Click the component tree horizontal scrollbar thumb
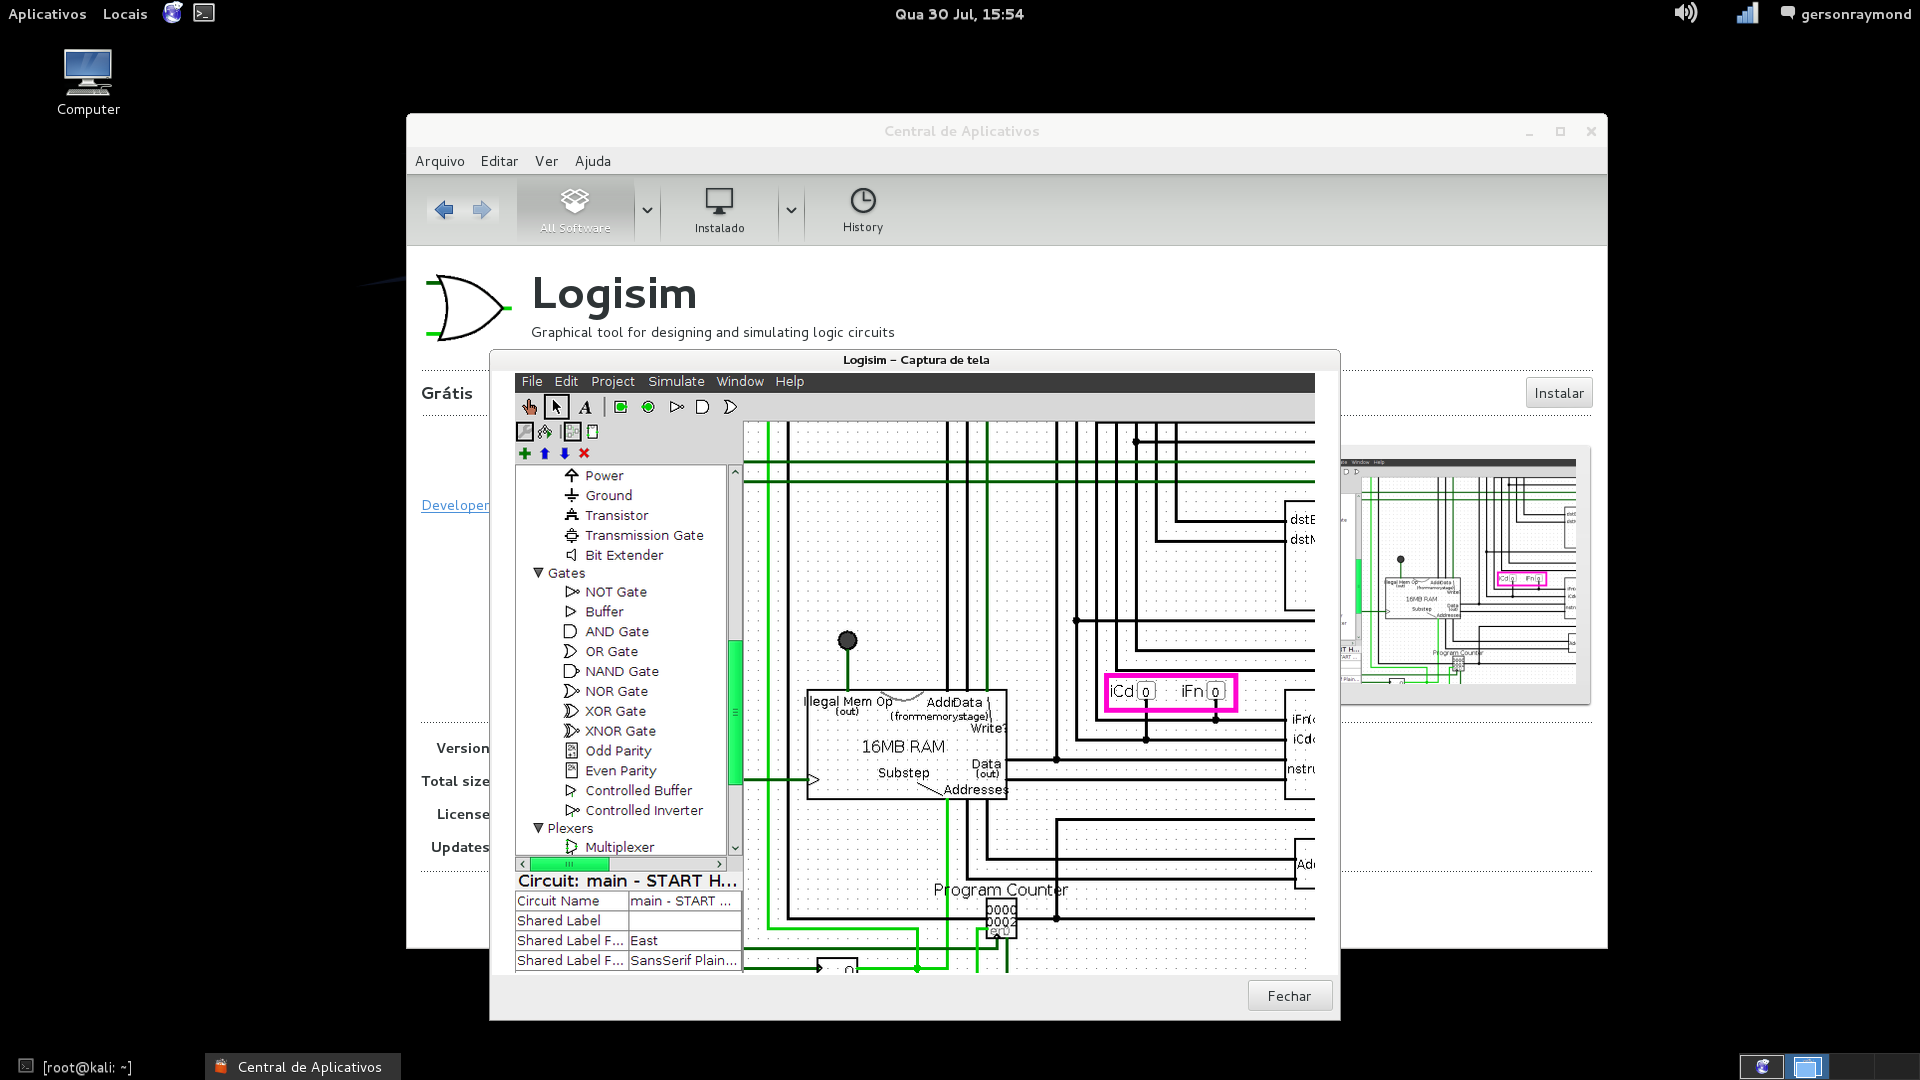This screenshot has height=1080, width=1920. [x=569, y=864]
